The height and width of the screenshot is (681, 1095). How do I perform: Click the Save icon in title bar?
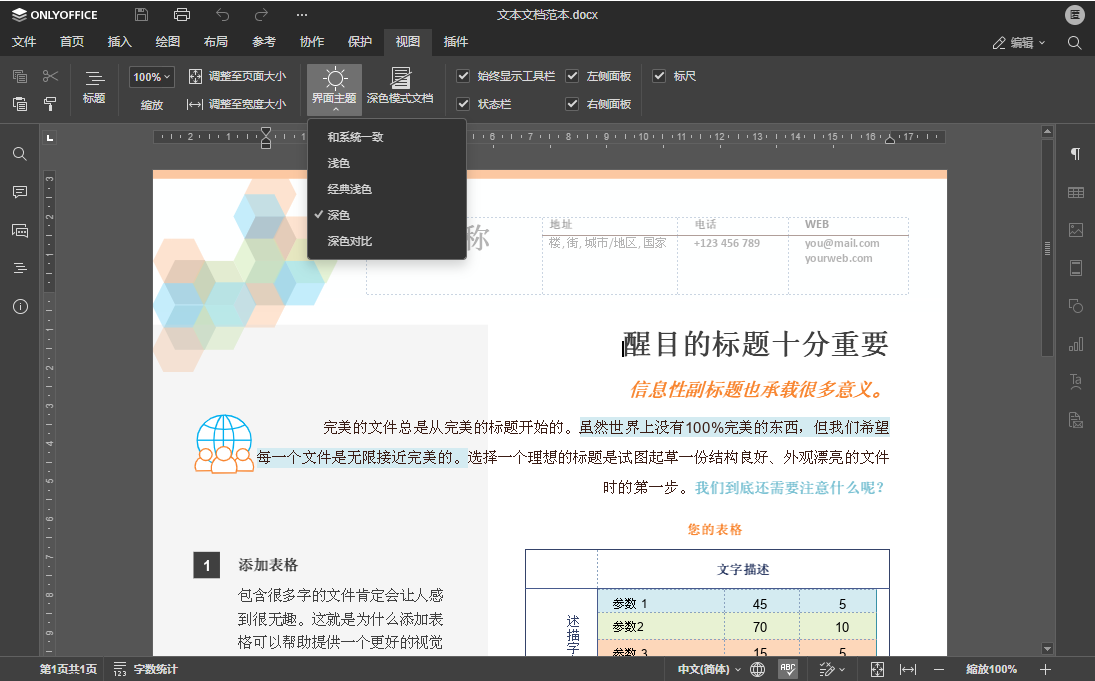[141, 15]
